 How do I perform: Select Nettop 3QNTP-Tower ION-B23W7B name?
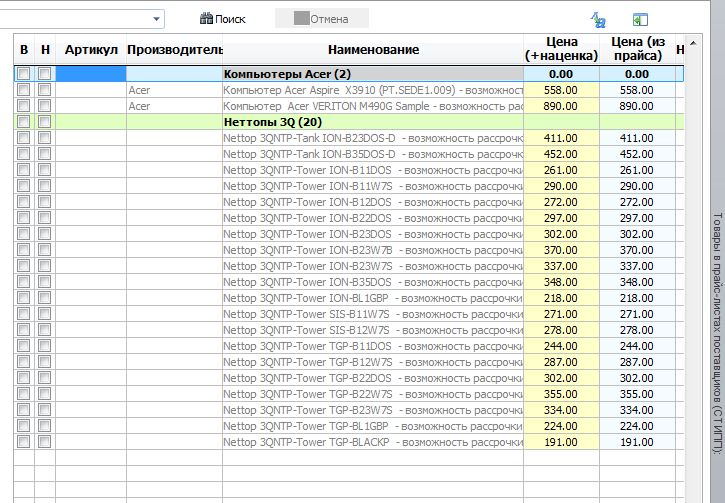tap(373, 250)
